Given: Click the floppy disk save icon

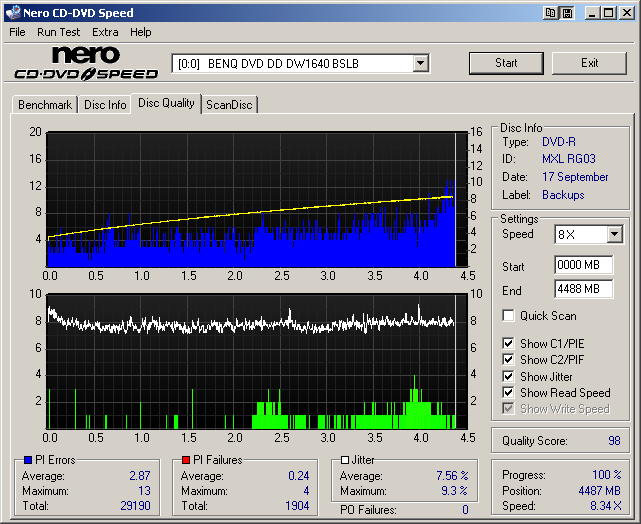Looking at the screenshot, I should [567, 13].
